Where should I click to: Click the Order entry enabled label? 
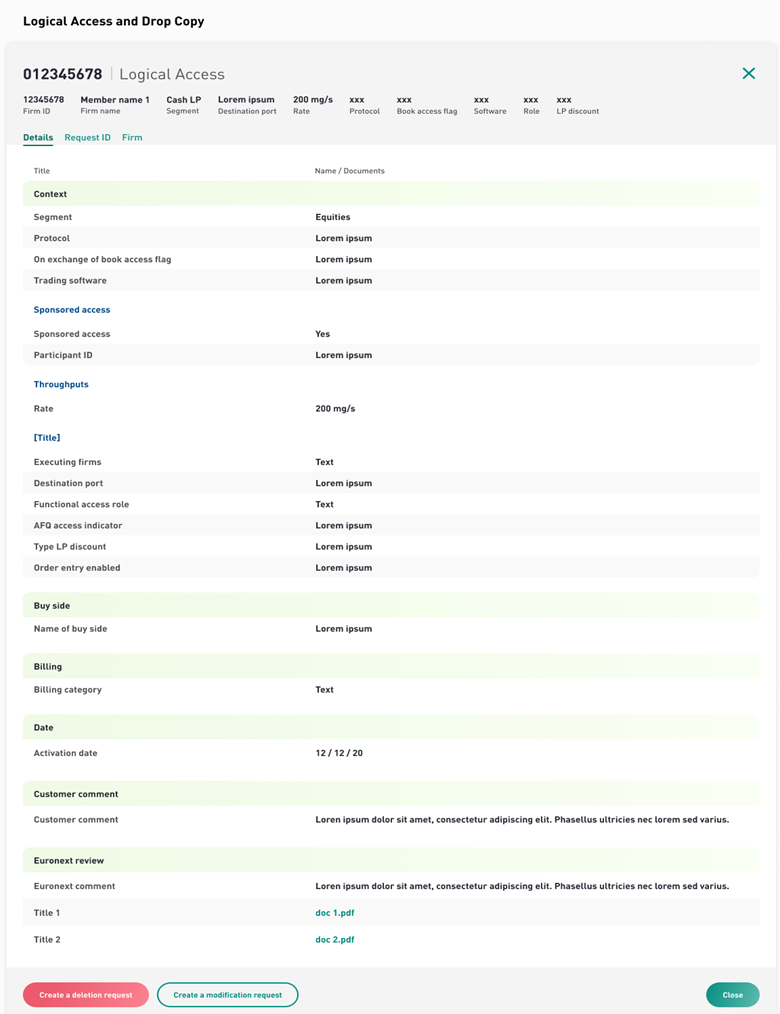pyautogui.click(x=77, y=568)
